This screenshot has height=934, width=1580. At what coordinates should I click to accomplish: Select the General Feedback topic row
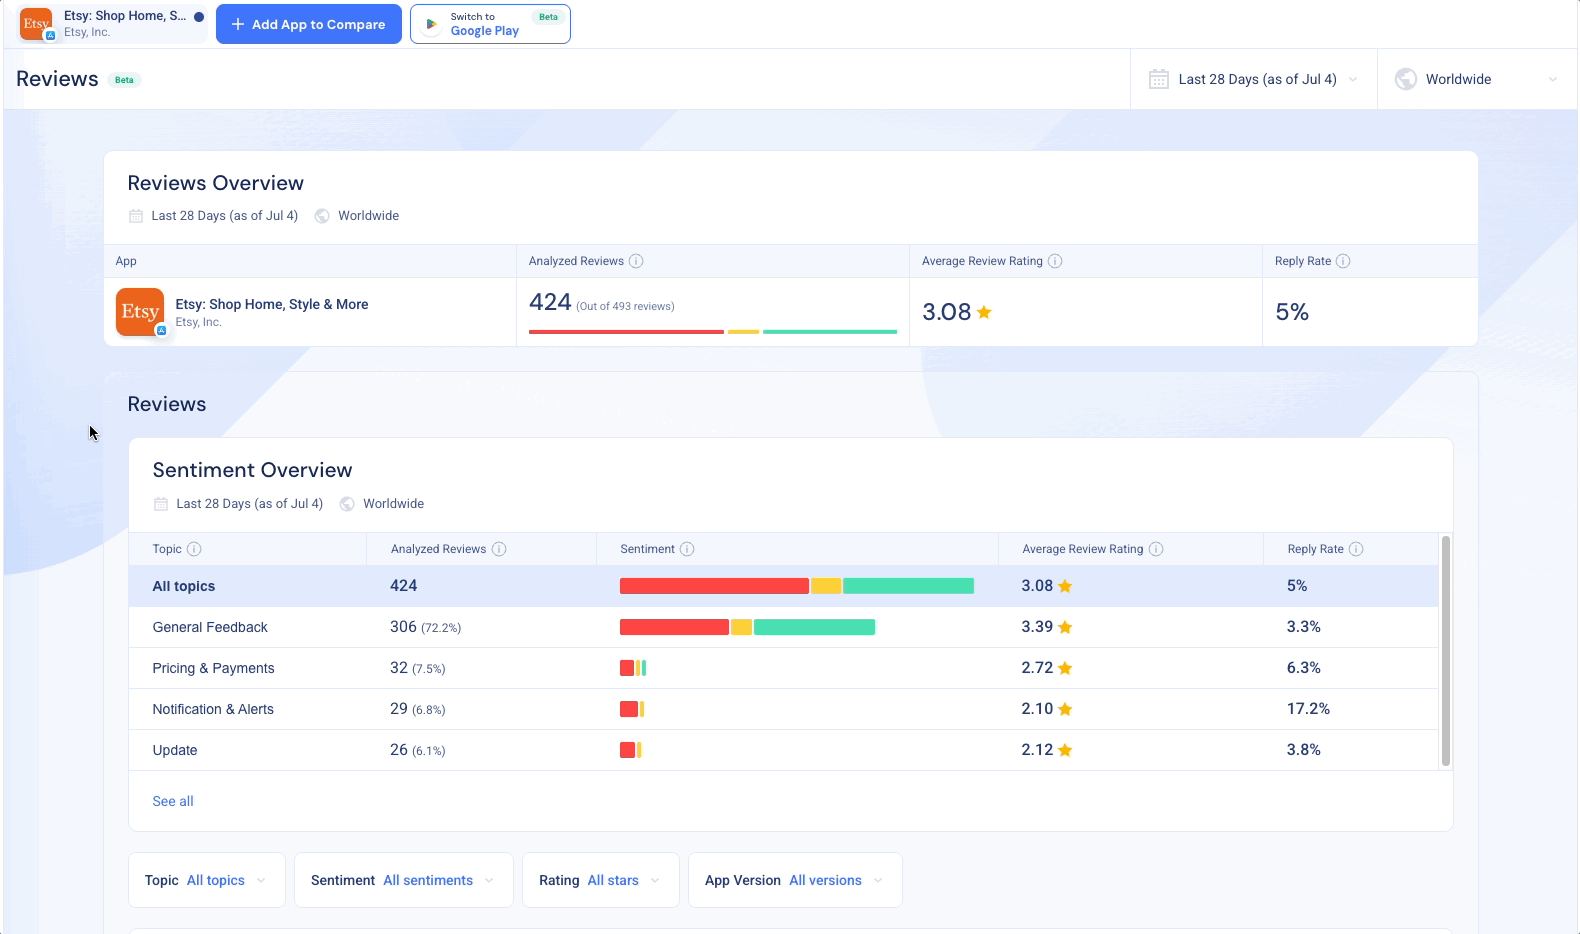783,627
